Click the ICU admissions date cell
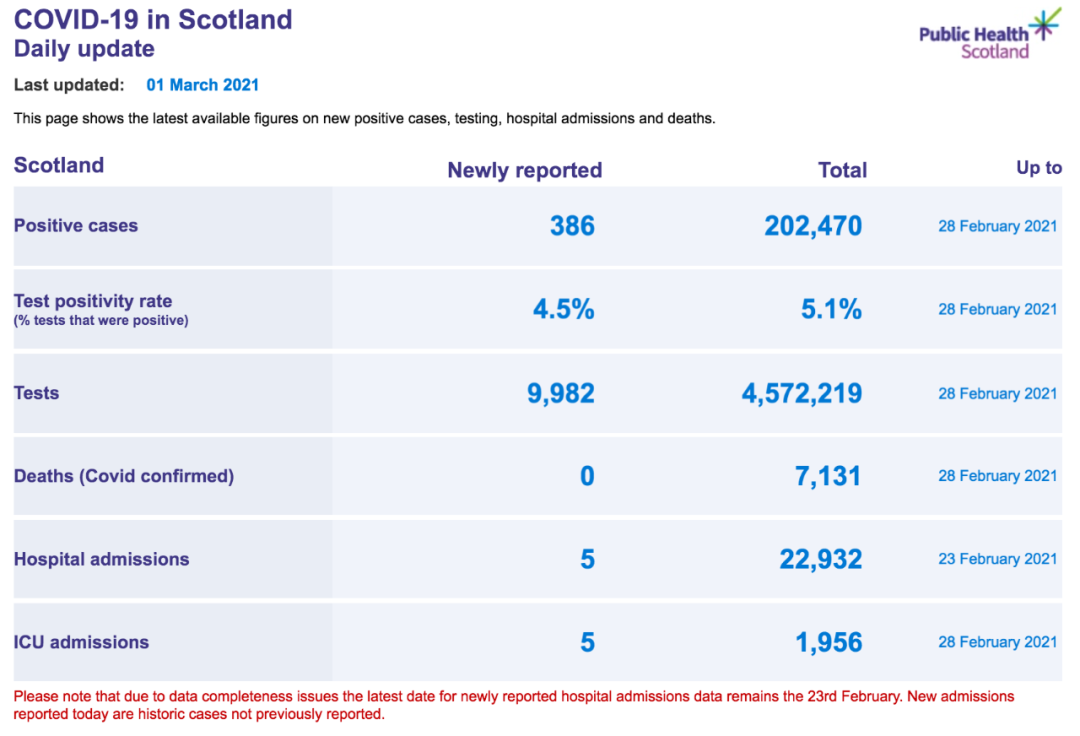1080x736 pixels. click(997, 642)
